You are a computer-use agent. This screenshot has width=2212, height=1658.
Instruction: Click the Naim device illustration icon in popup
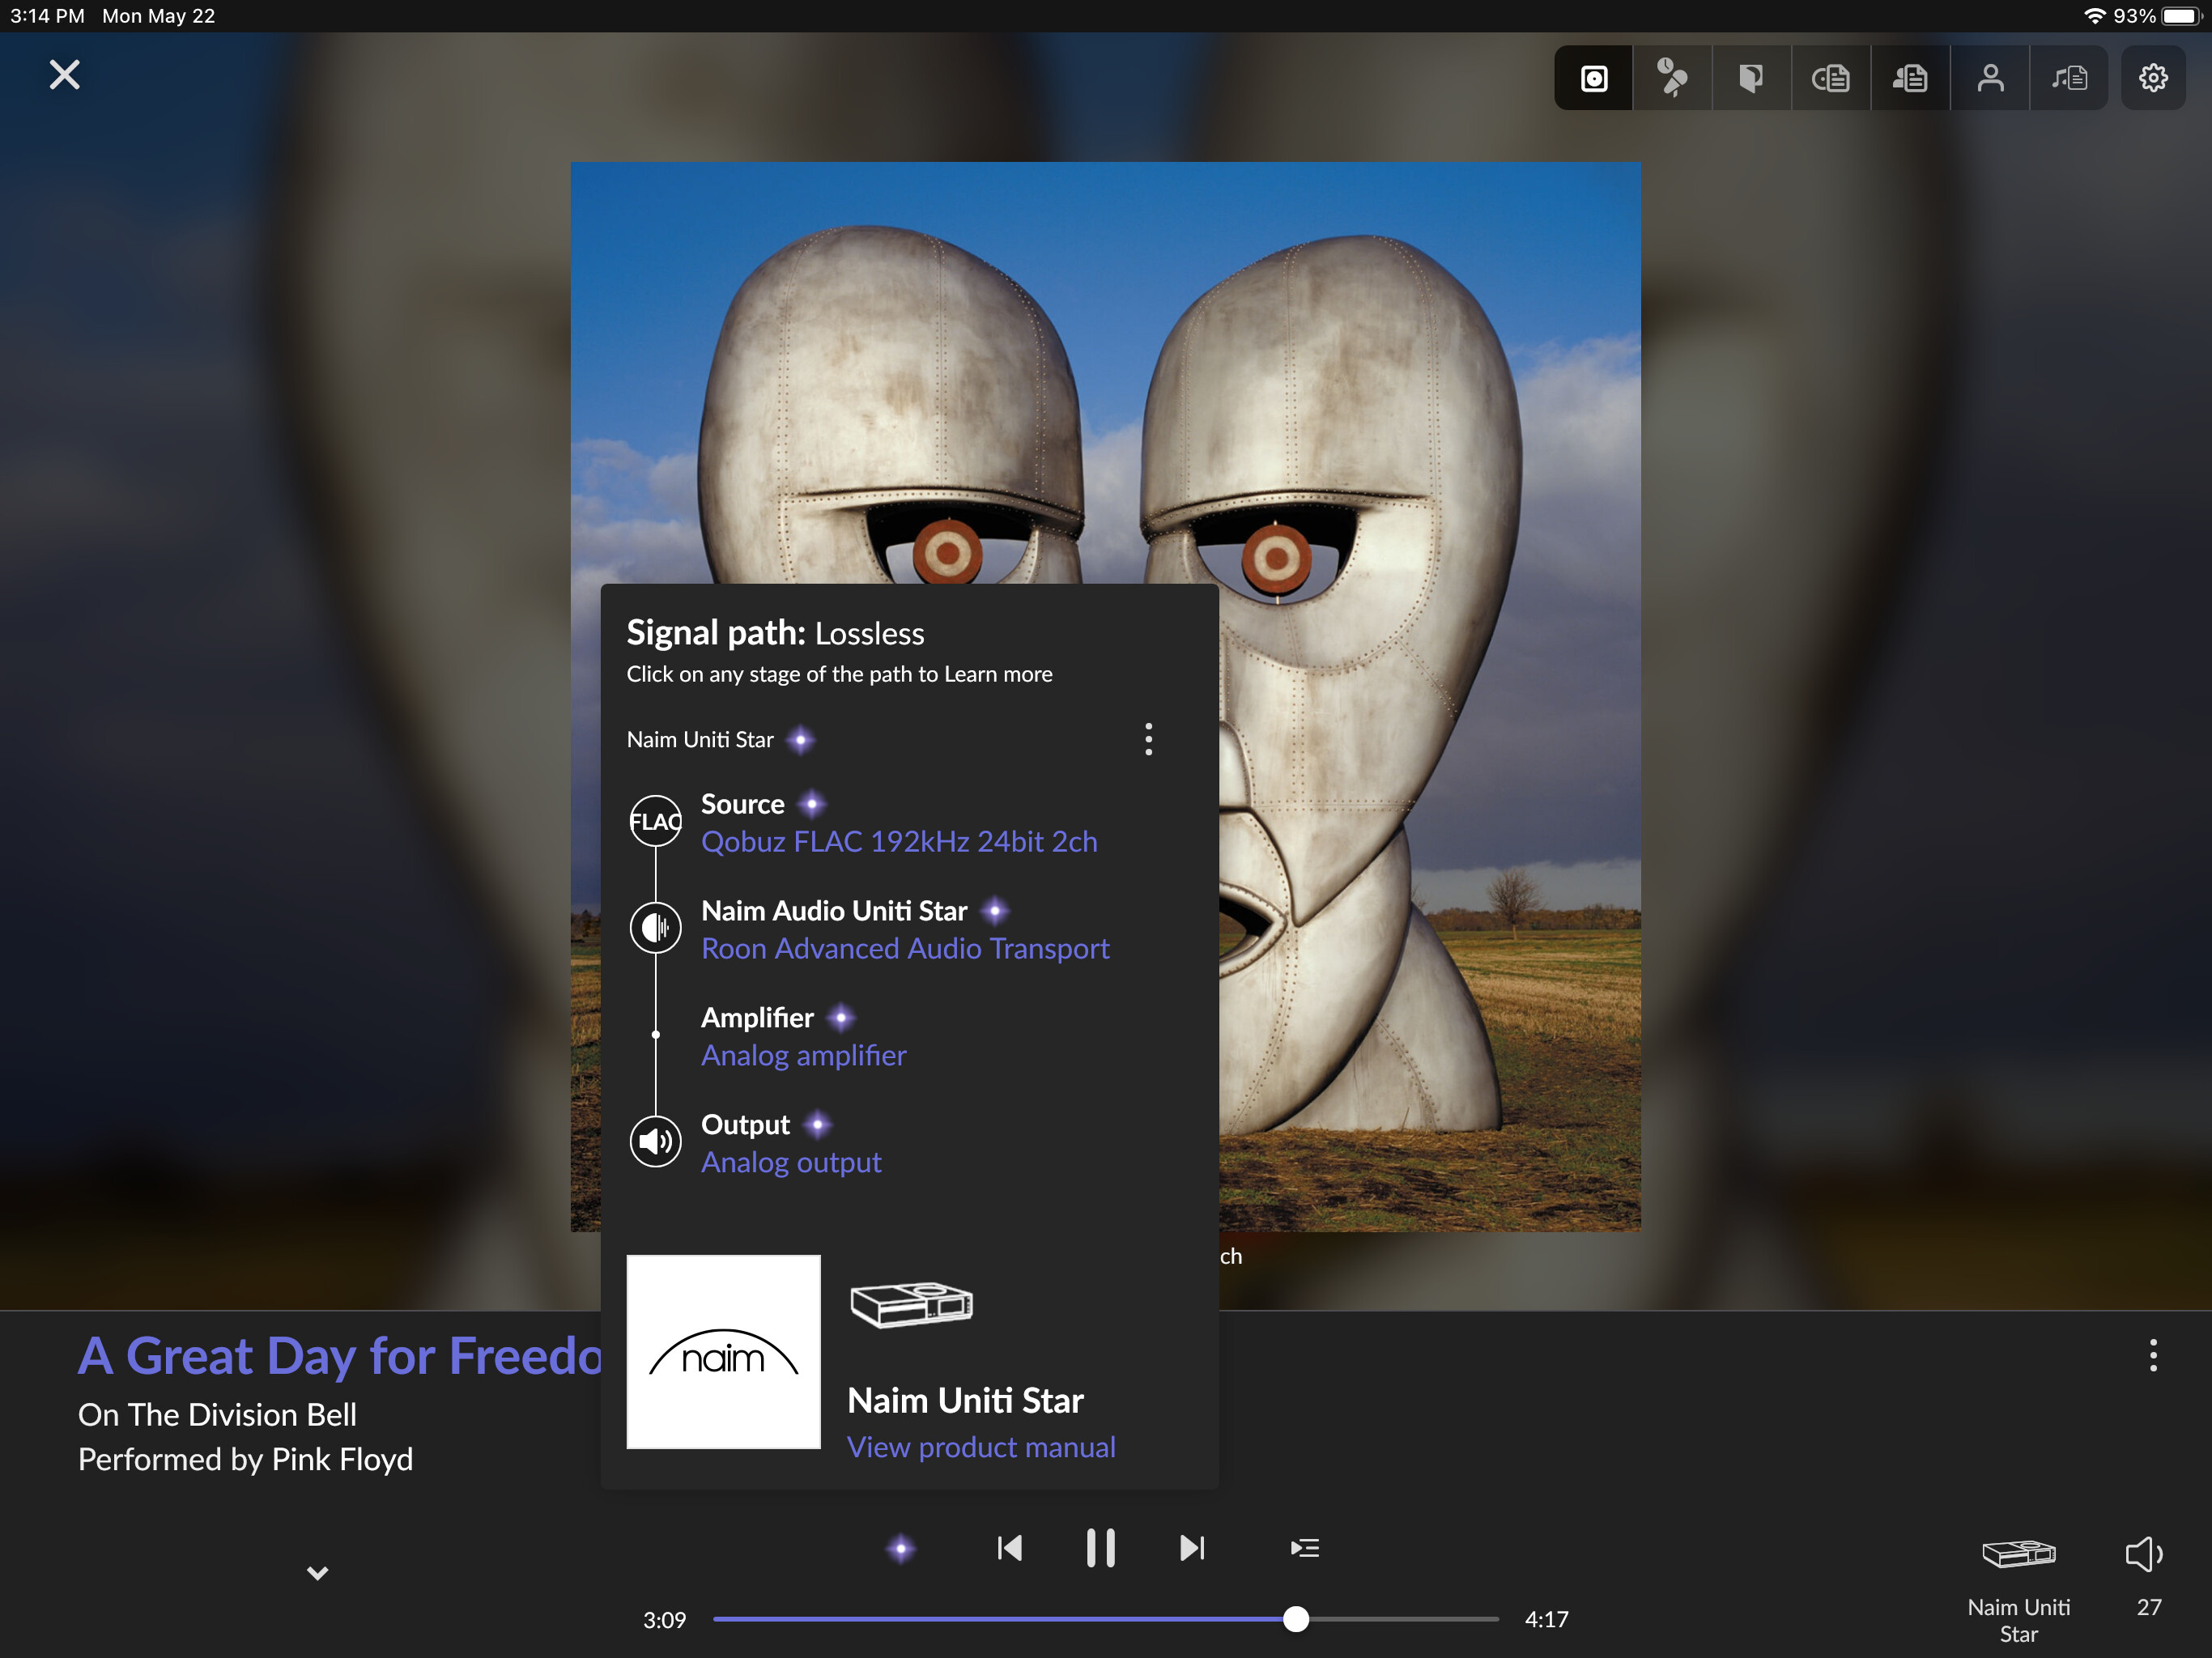[x=911, y=1304]
